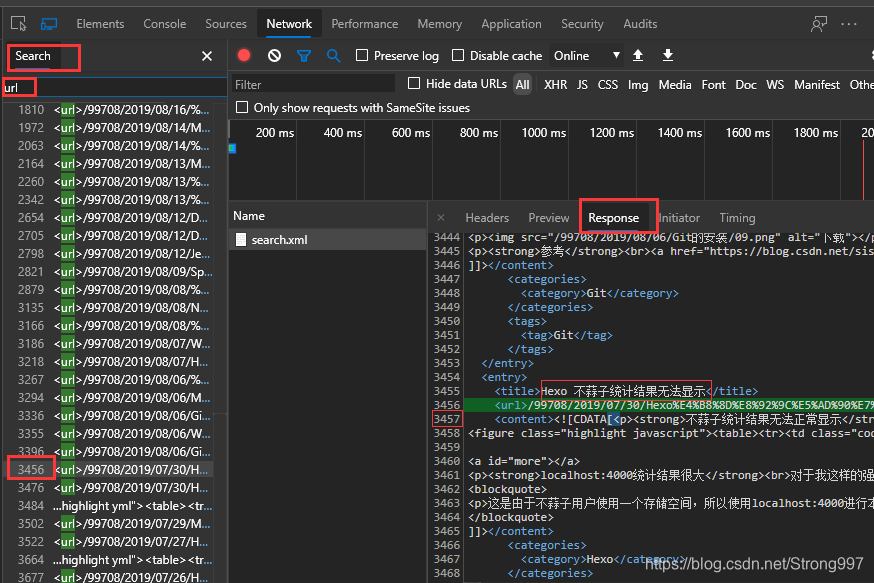Filter requests by Manifest type
Image resolution: width=874 pixels, height=583 pixels.
pos(817,85)
